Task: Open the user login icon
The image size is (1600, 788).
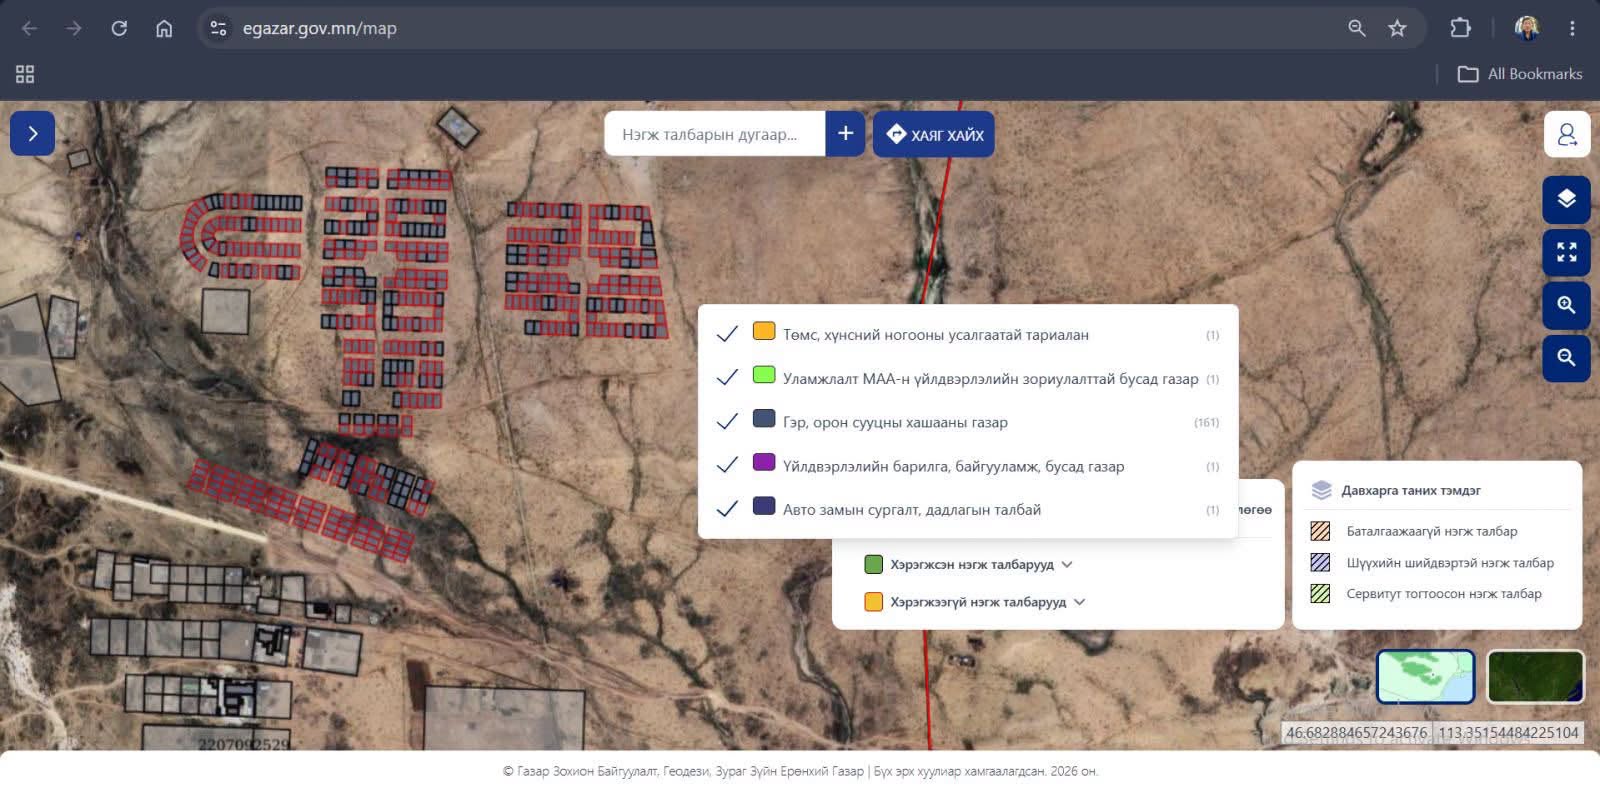Action: [x=1567, y=134]
